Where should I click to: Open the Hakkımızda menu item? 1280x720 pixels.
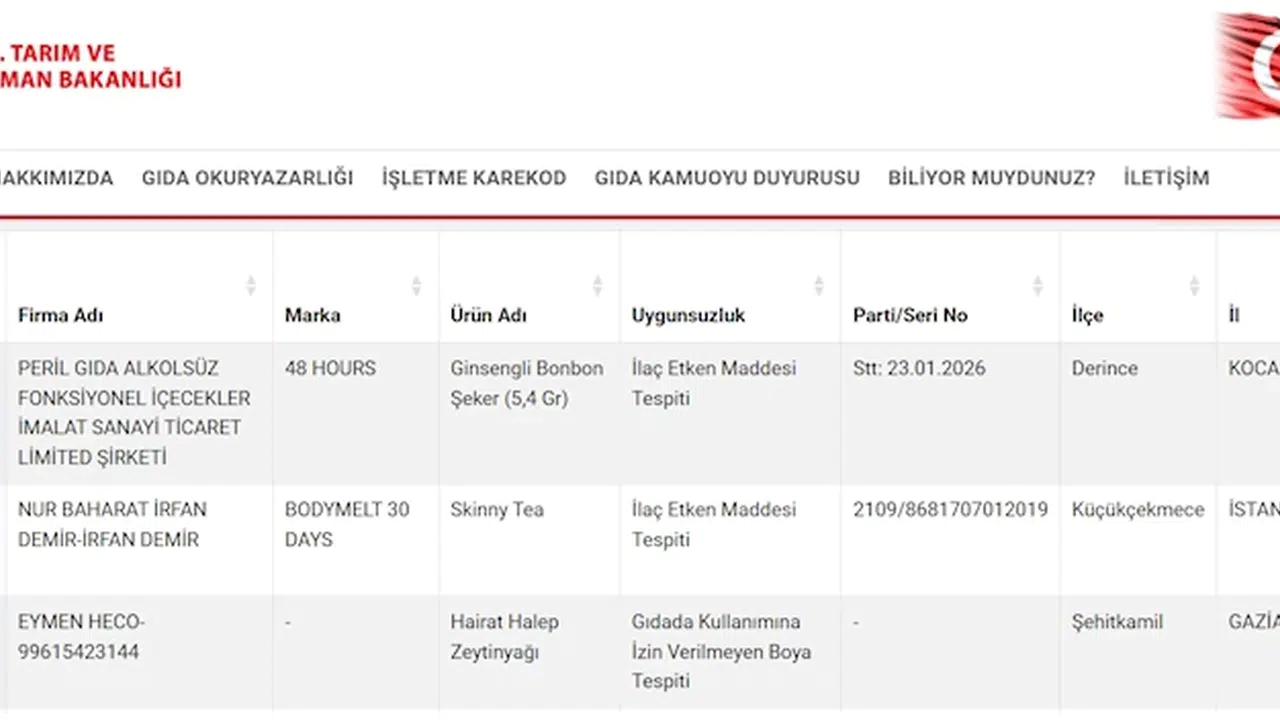click(x=55, y=178)
